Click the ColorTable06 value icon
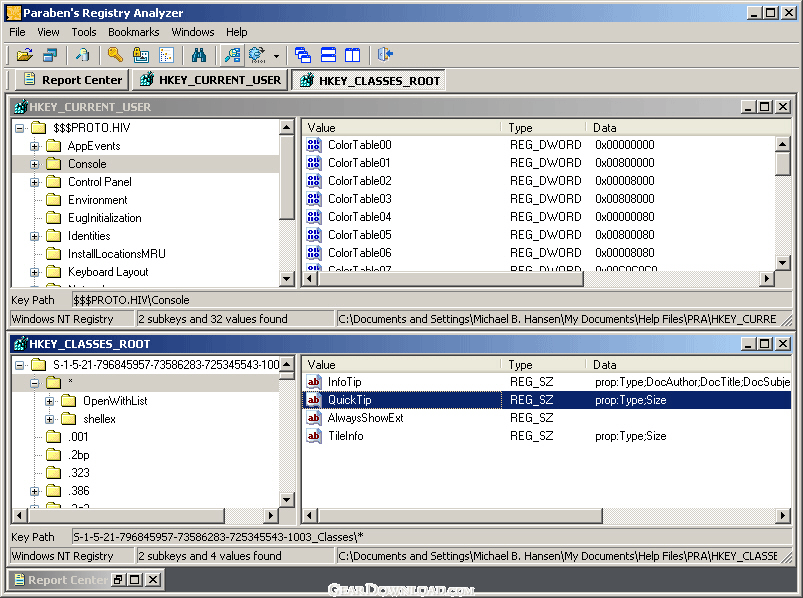Image resolution: width=803 pixels, height=598 pixels. (x=314, y=253)
